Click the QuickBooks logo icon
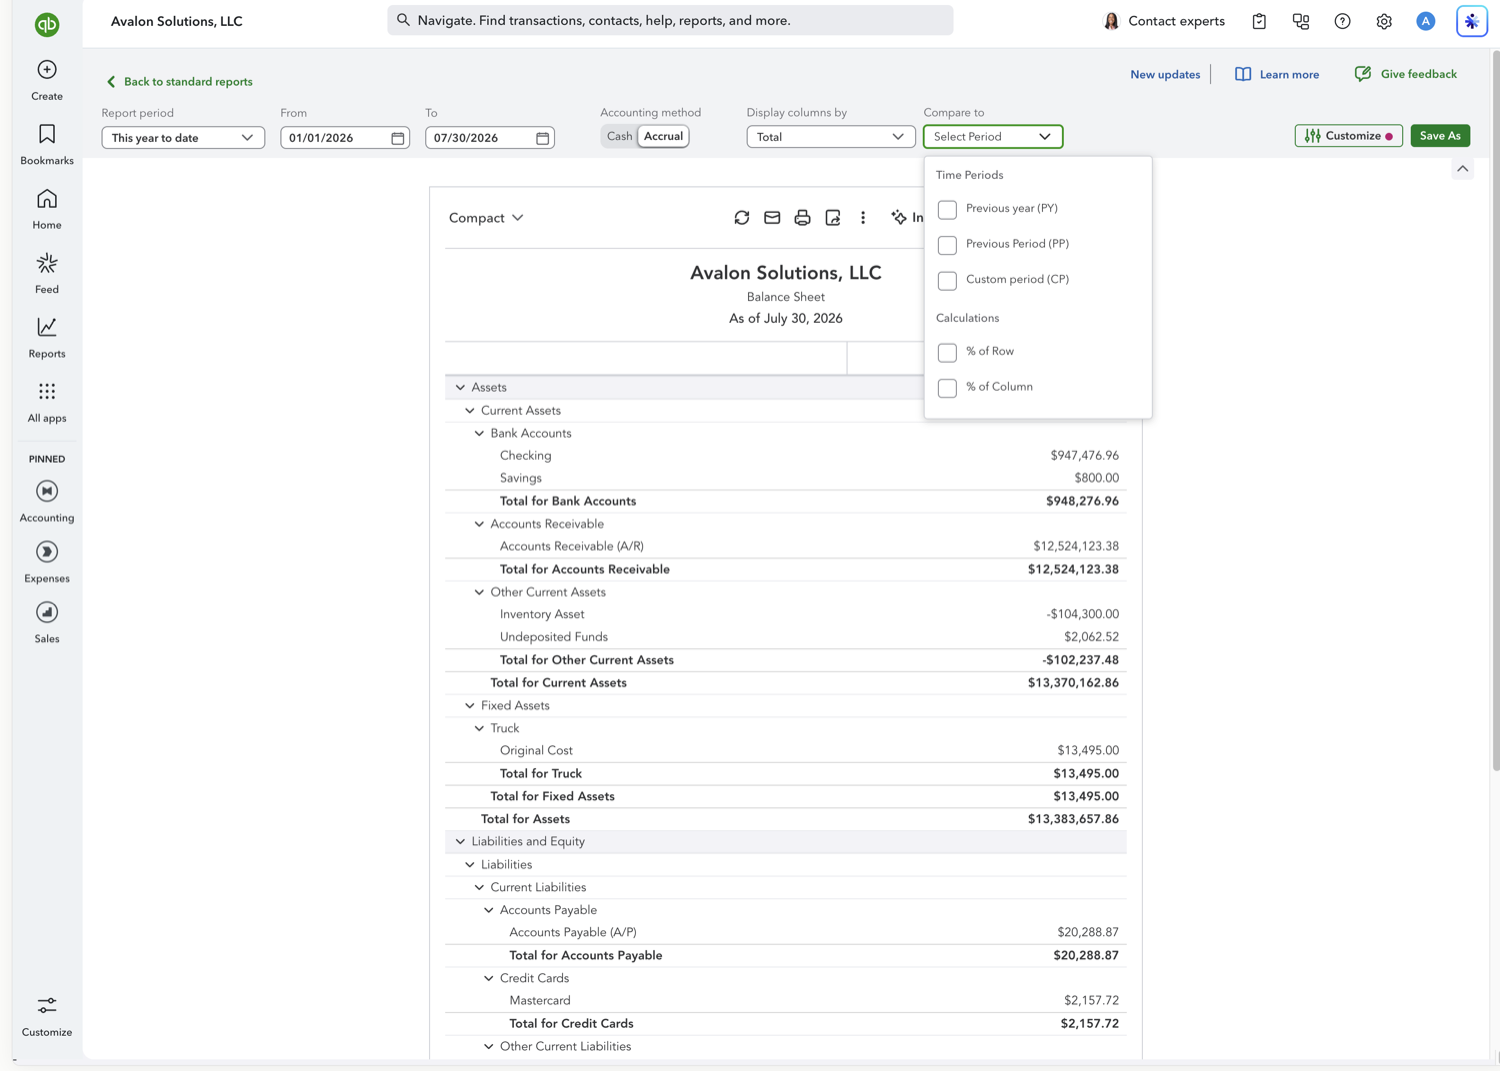The image size is (1500, 1071). [x=47, y=24]
